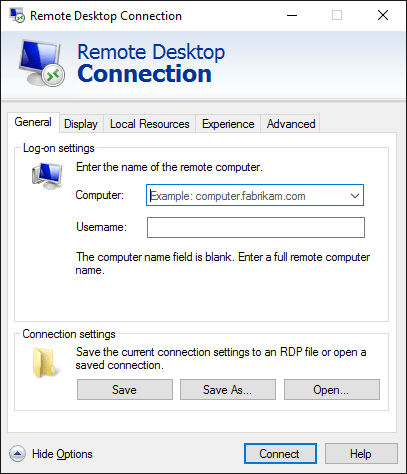Image resolution: width=407 pixels, height=474 pixels.
Task: Click the yellow folder icon in Connection settings
Action: (x=45, y=362)
